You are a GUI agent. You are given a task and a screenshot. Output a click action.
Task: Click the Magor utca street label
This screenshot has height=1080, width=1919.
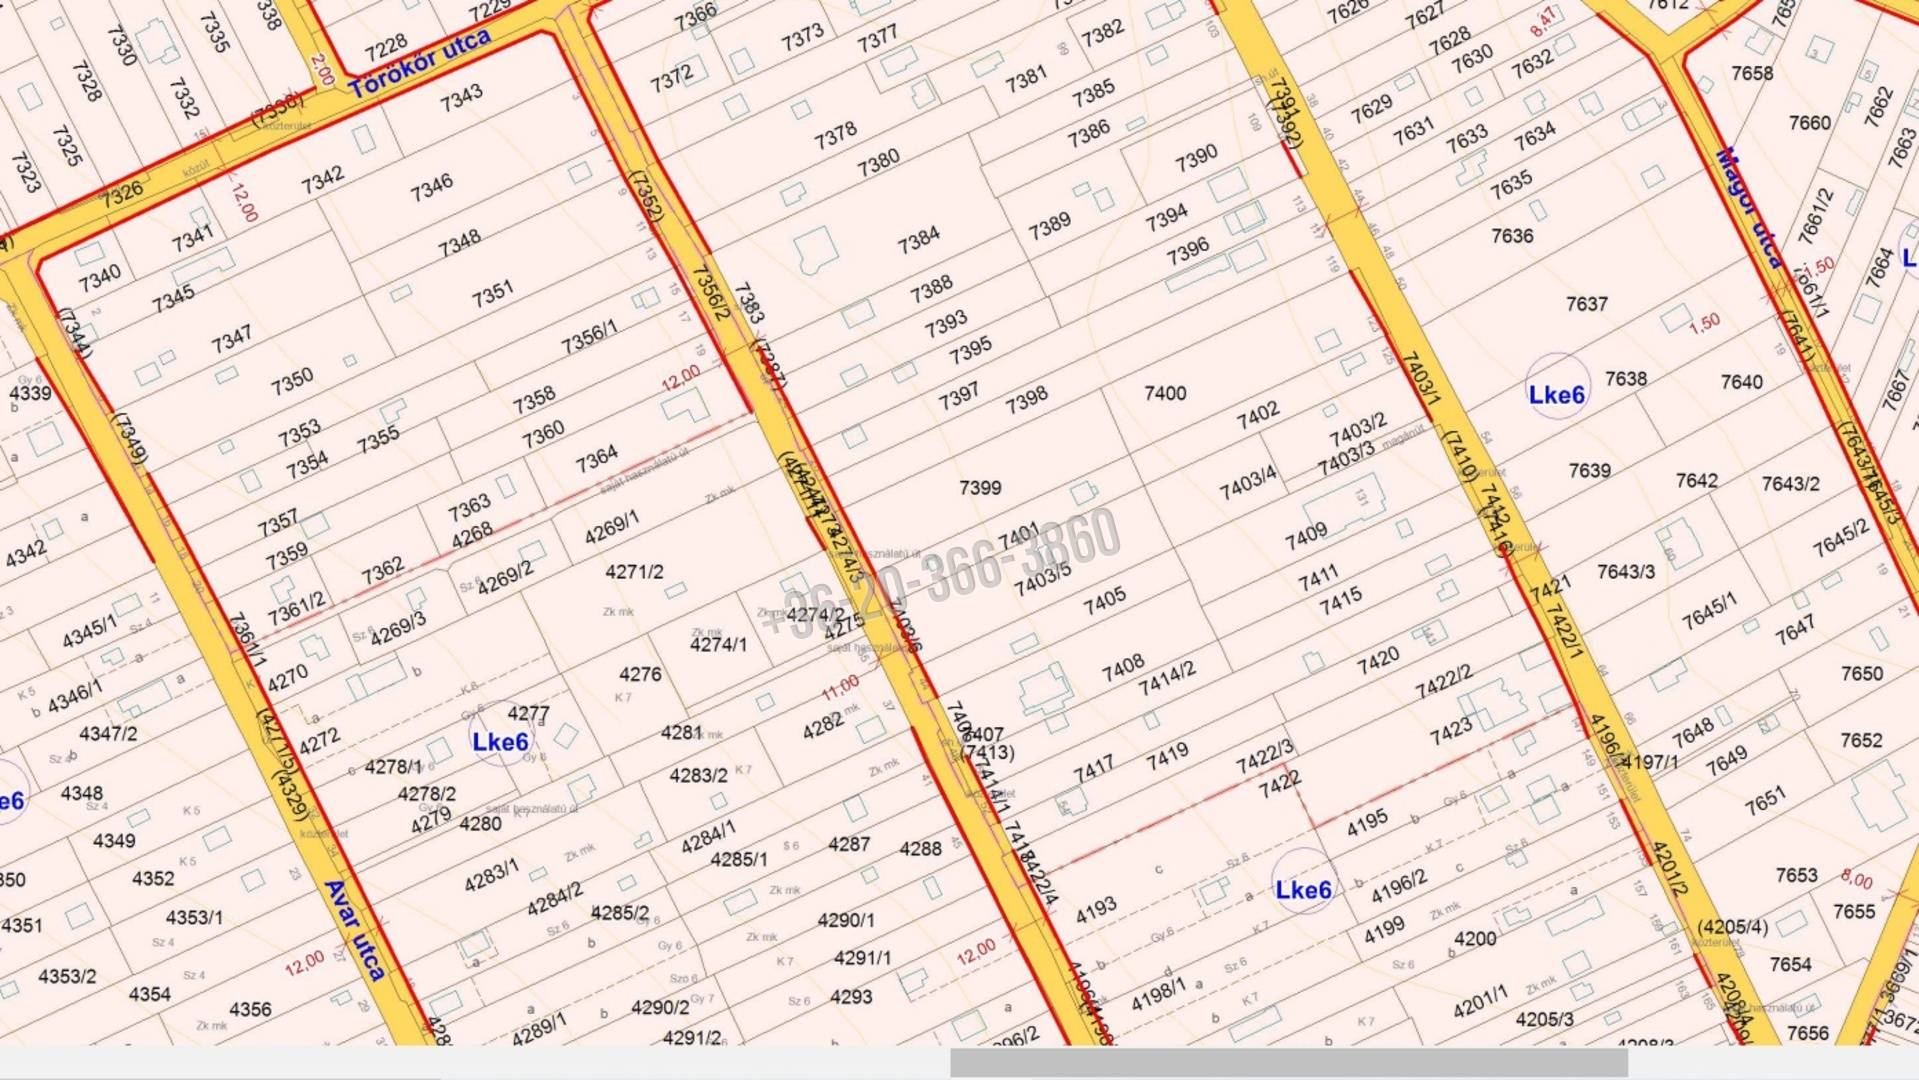tap(1749, 207)
